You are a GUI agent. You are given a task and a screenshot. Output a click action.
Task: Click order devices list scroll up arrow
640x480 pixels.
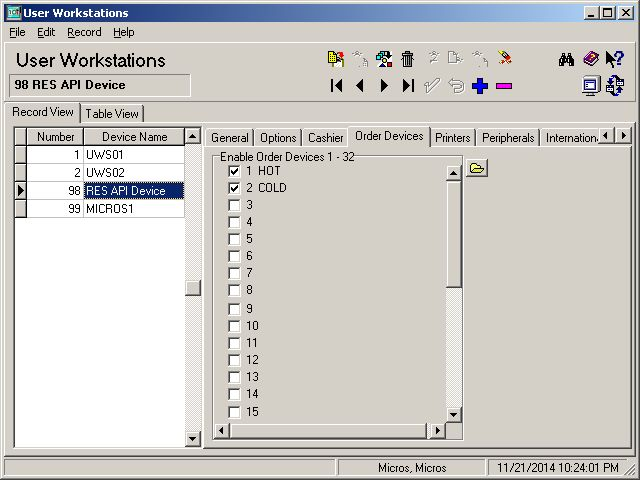click(453, 173)
